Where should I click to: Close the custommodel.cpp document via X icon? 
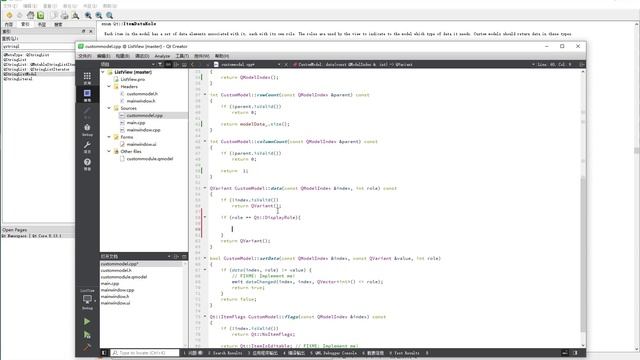coord(286,64)
